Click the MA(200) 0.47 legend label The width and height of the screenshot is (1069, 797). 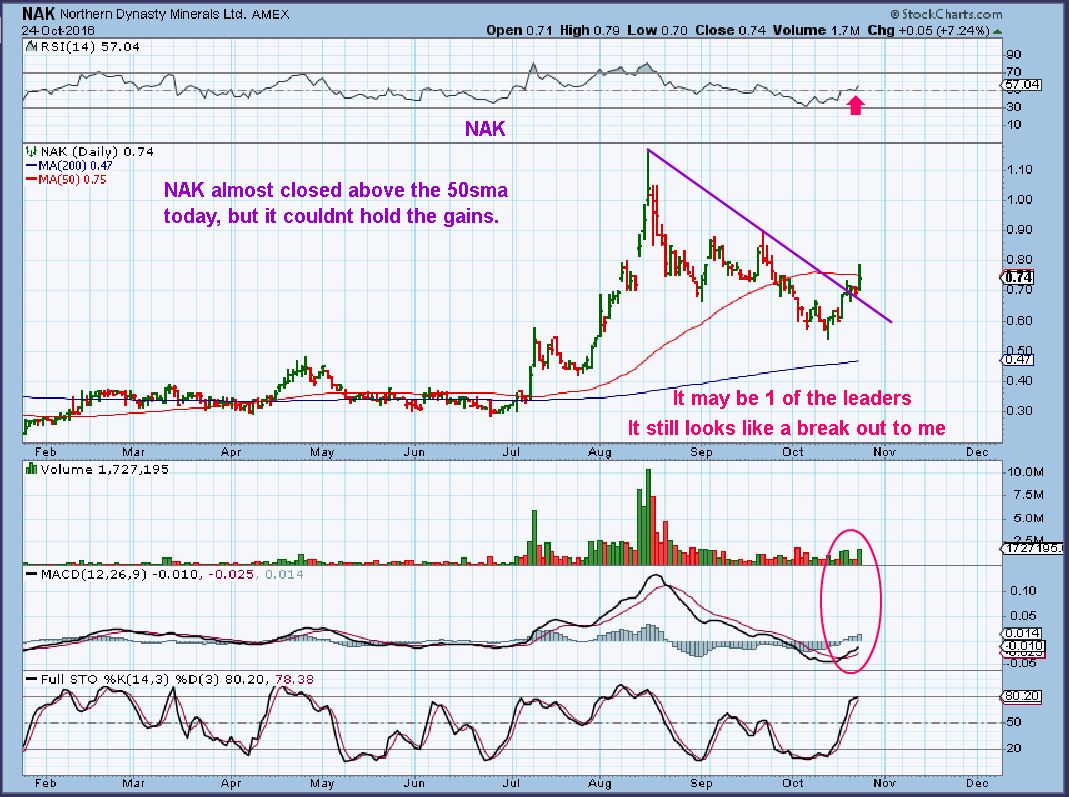(x=75, y=166)
